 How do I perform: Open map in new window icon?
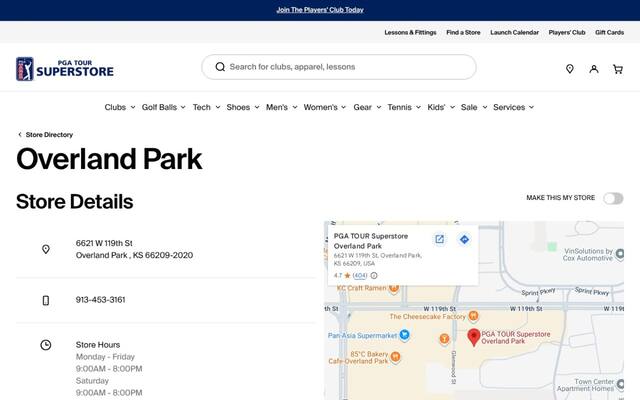[440, 239]
